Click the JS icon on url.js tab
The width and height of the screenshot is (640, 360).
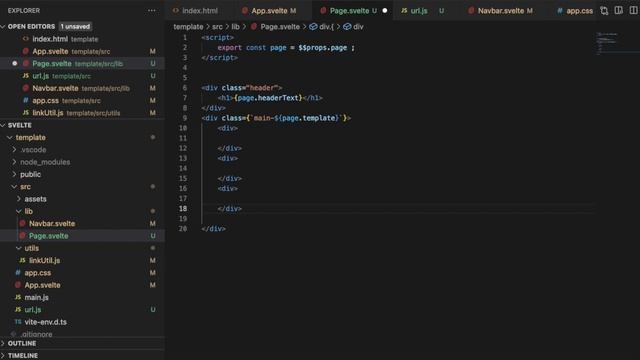click(404, 11)
